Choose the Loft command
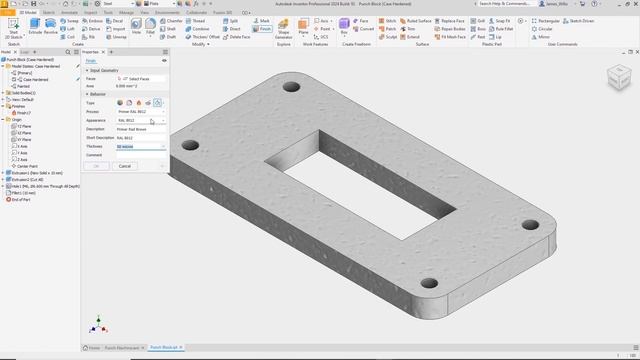The height and width of the screenshot is (360, 640). [68, 29]
